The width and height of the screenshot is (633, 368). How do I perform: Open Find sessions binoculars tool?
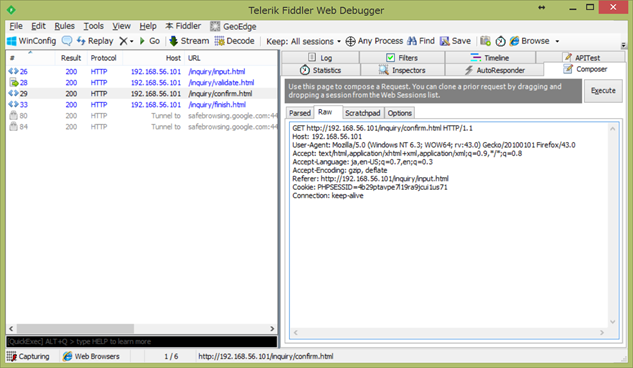[x=421, y=41]
